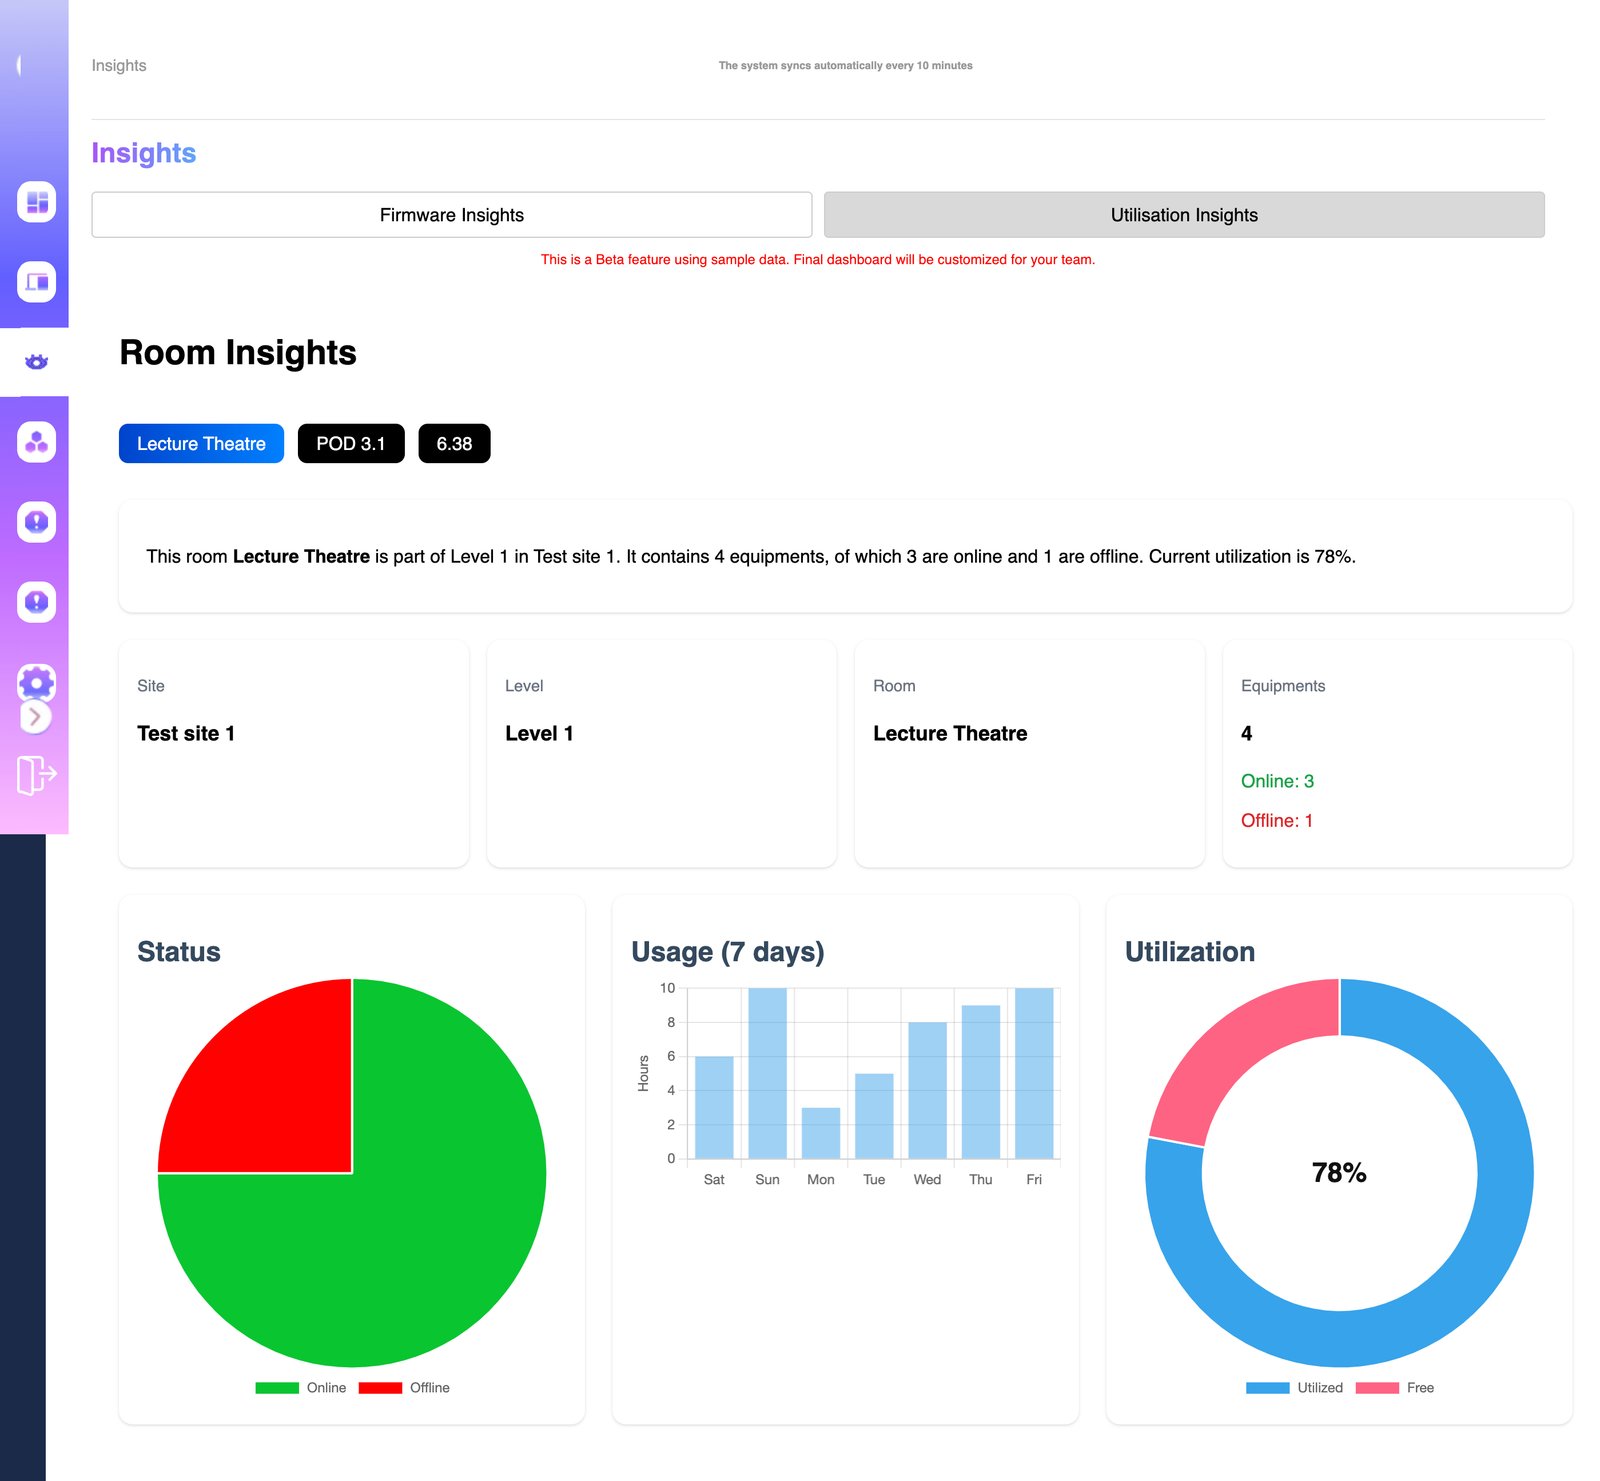Open the hexagon assets icon in the sidebar
Screen dimensions: 1600x1481
(x=36, y=442)
